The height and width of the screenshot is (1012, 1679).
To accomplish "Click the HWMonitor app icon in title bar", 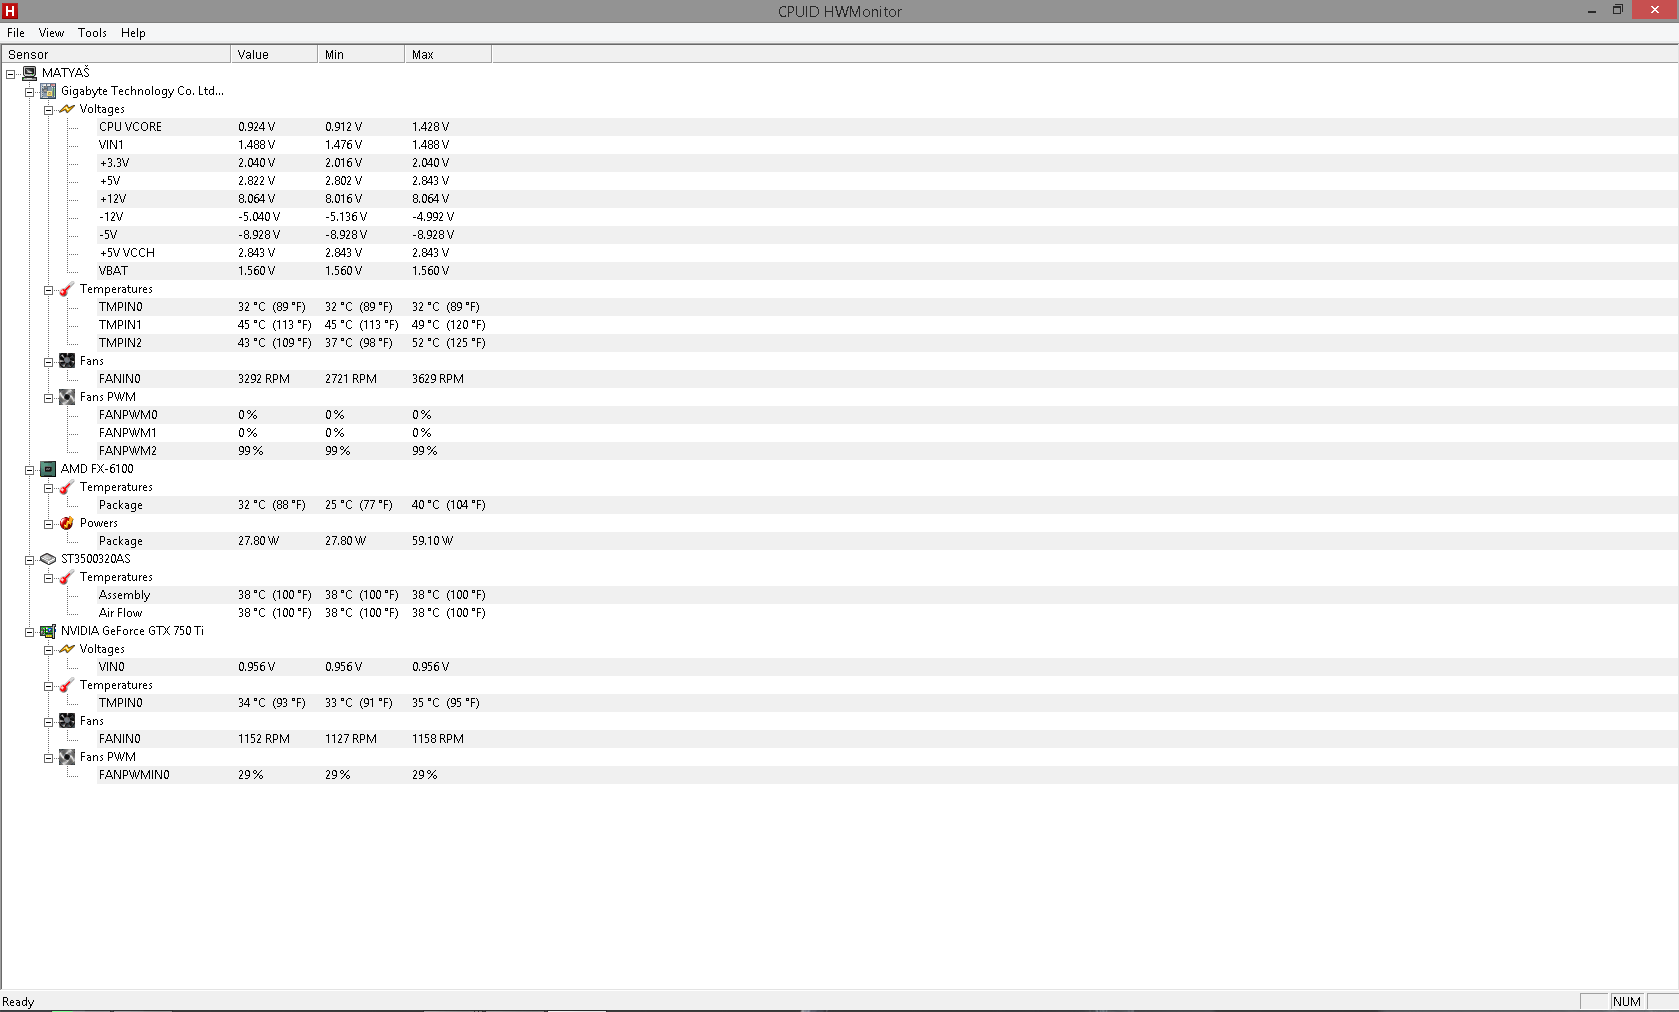I will coord(10,11).
